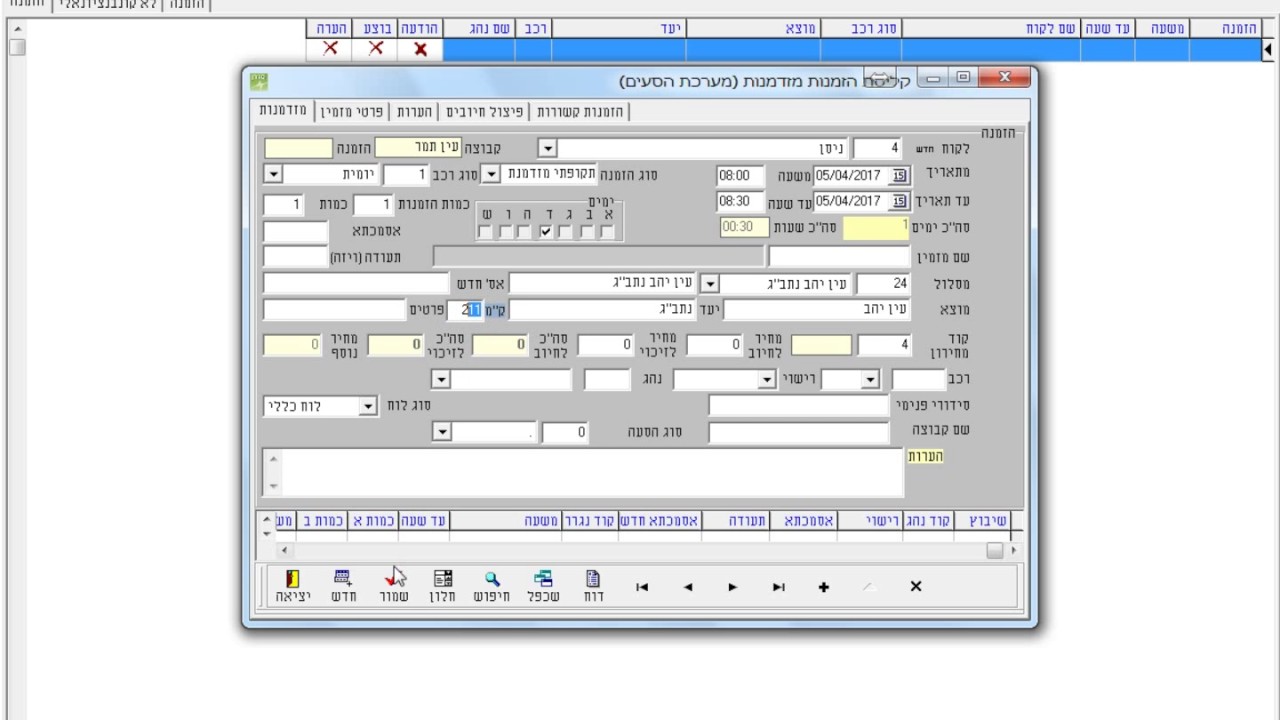
Task: Uncheck day ד checkbox
Action: click(546, 232)
